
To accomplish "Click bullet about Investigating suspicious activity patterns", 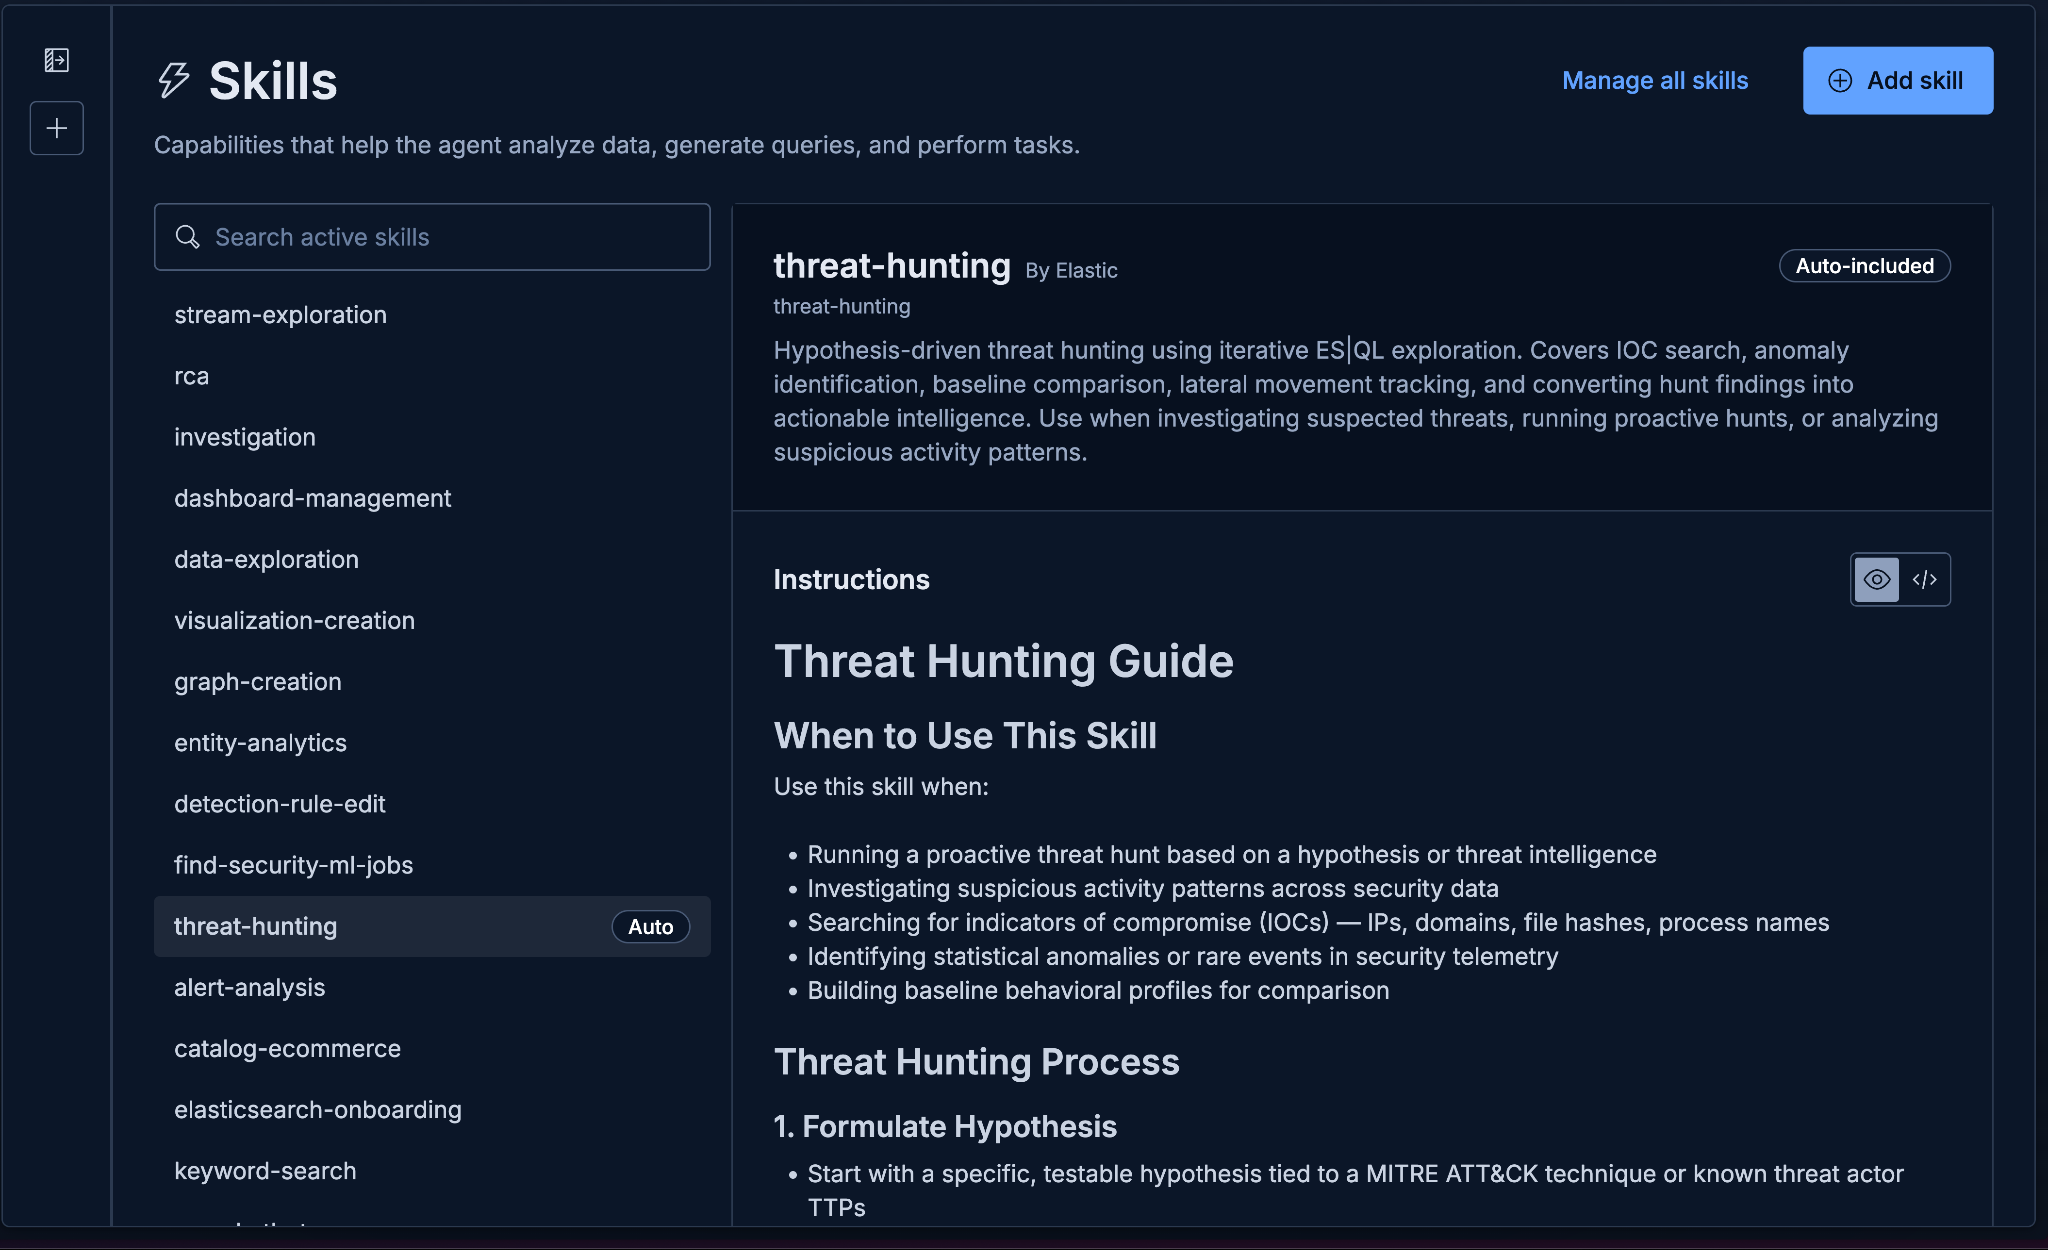I will tap(1152, 888).
